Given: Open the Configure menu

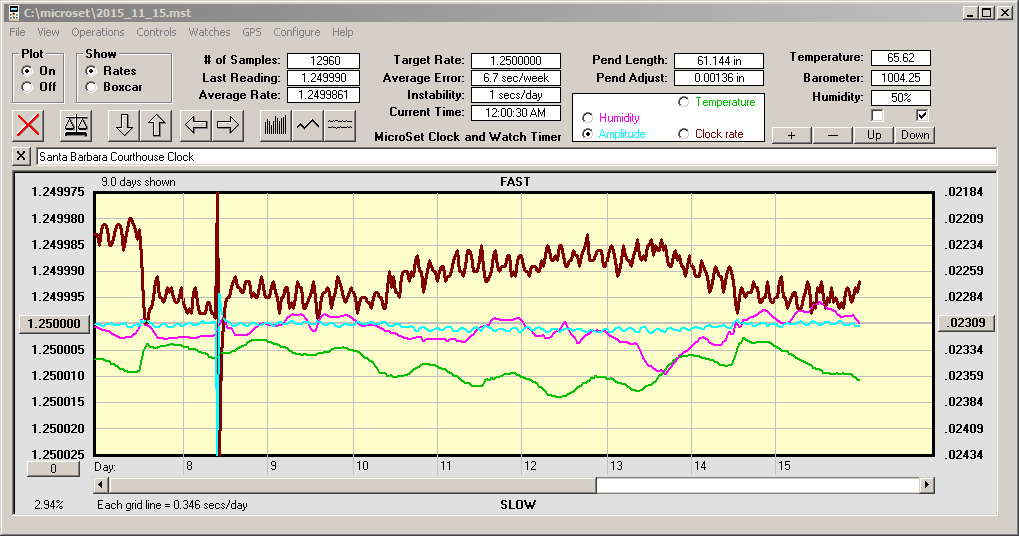Looking at the screenshot, I should (296, 32).
